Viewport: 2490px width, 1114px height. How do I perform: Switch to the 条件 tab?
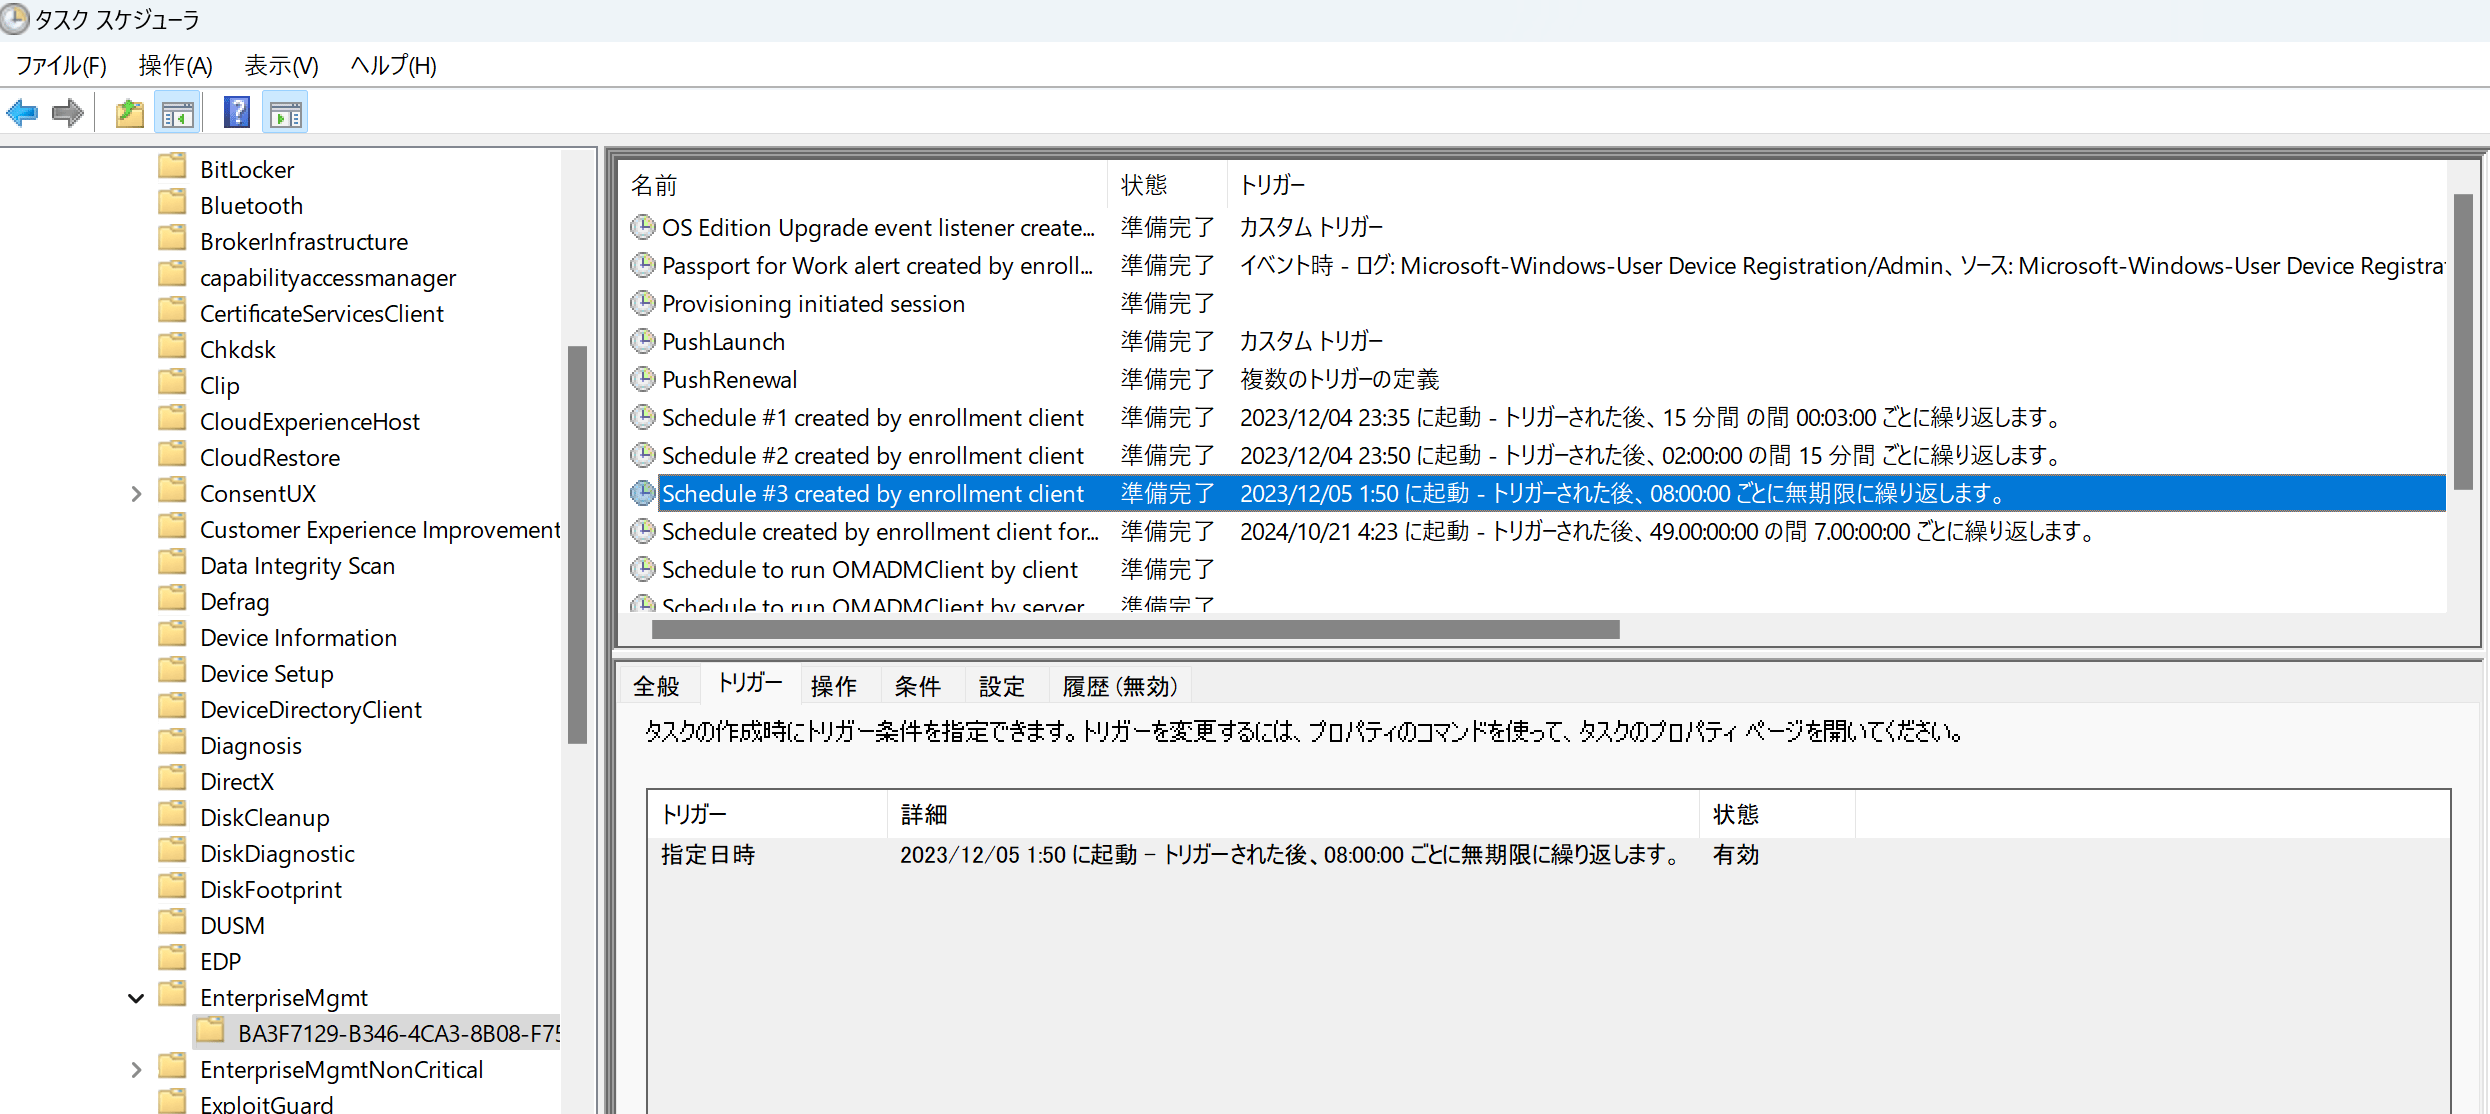click(x=918, y=686)
